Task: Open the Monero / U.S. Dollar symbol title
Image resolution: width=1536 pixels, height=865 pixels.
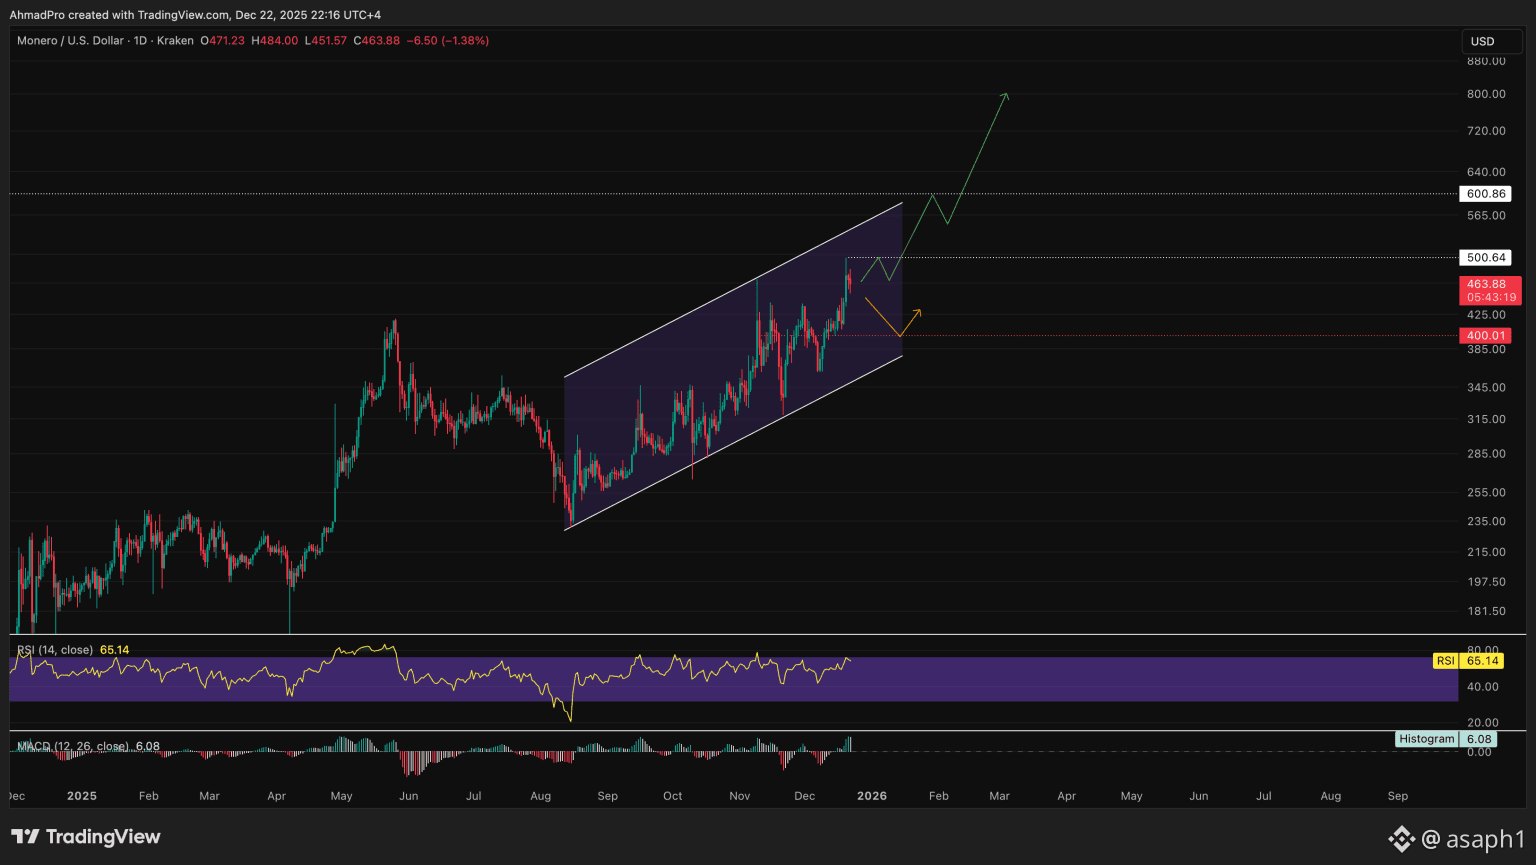Action: click(x=70, y=41)
